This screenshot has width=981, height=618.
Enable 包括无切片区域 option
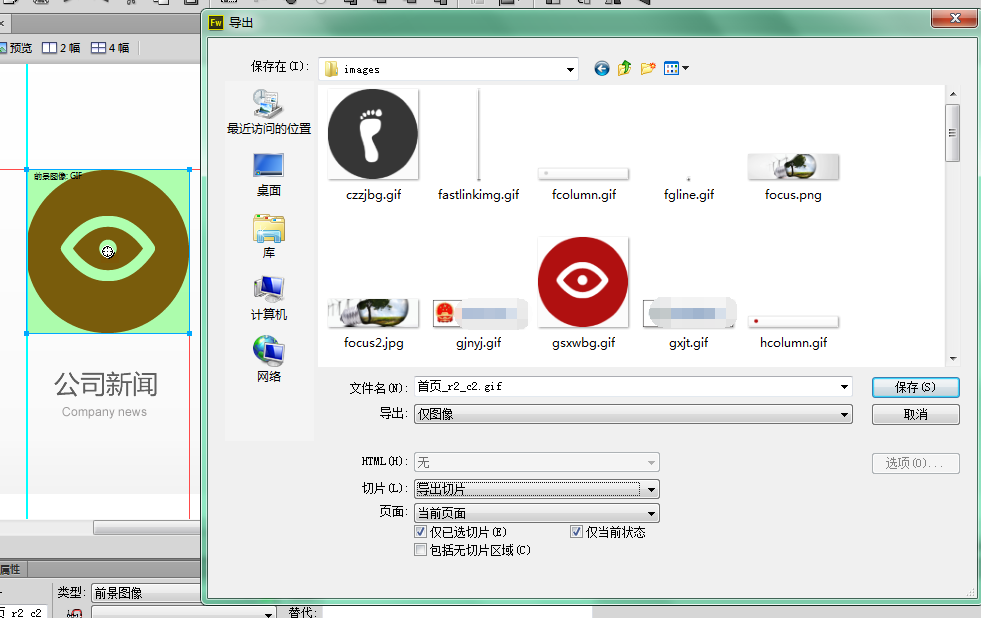421,549
